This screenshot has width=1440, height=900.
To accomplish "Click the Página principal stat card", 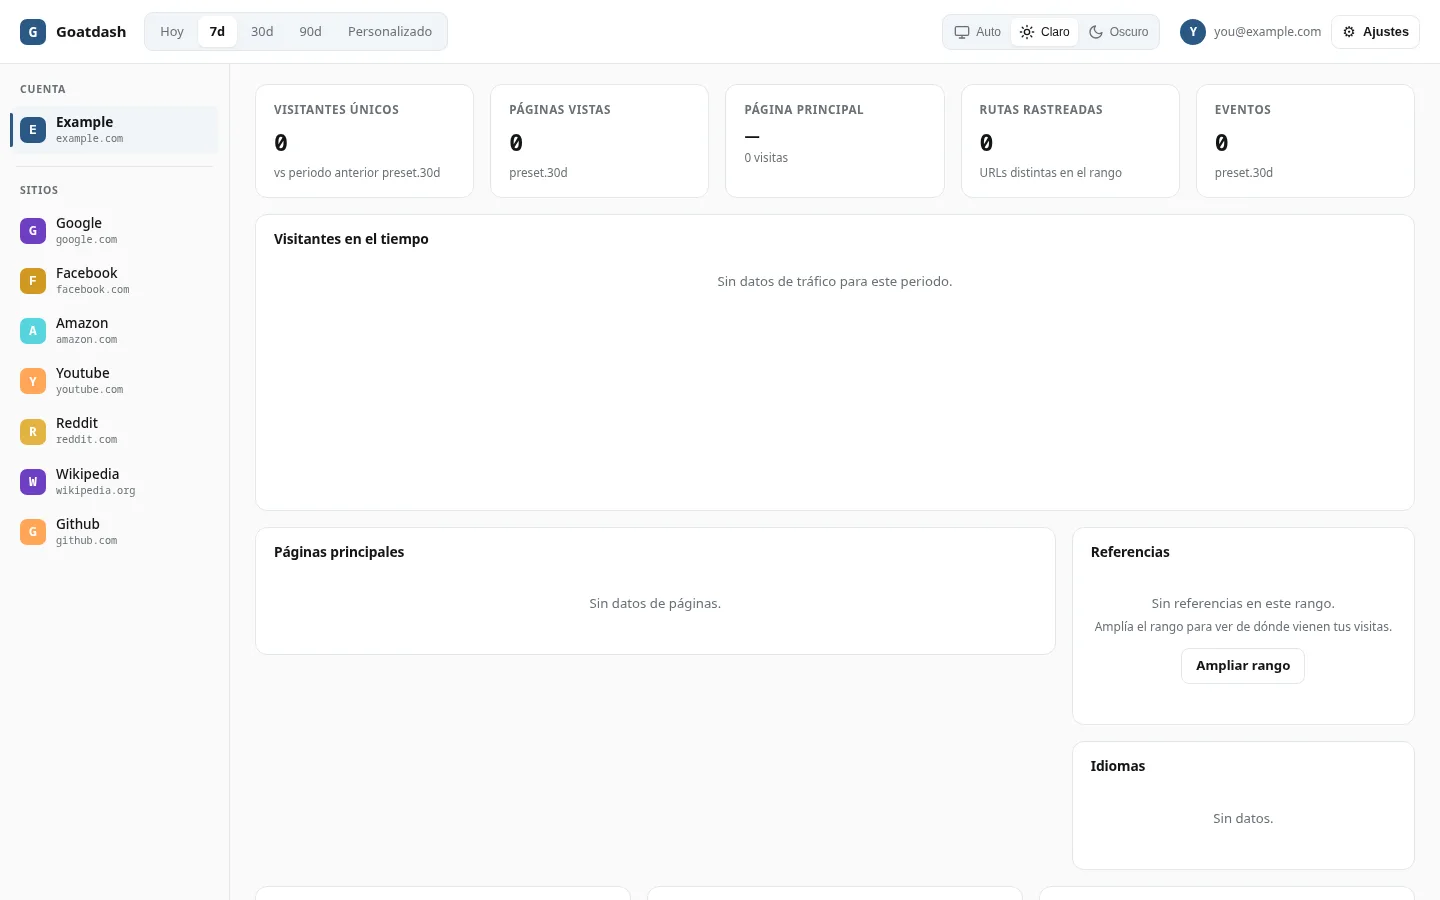I will [x=835, y=141].
